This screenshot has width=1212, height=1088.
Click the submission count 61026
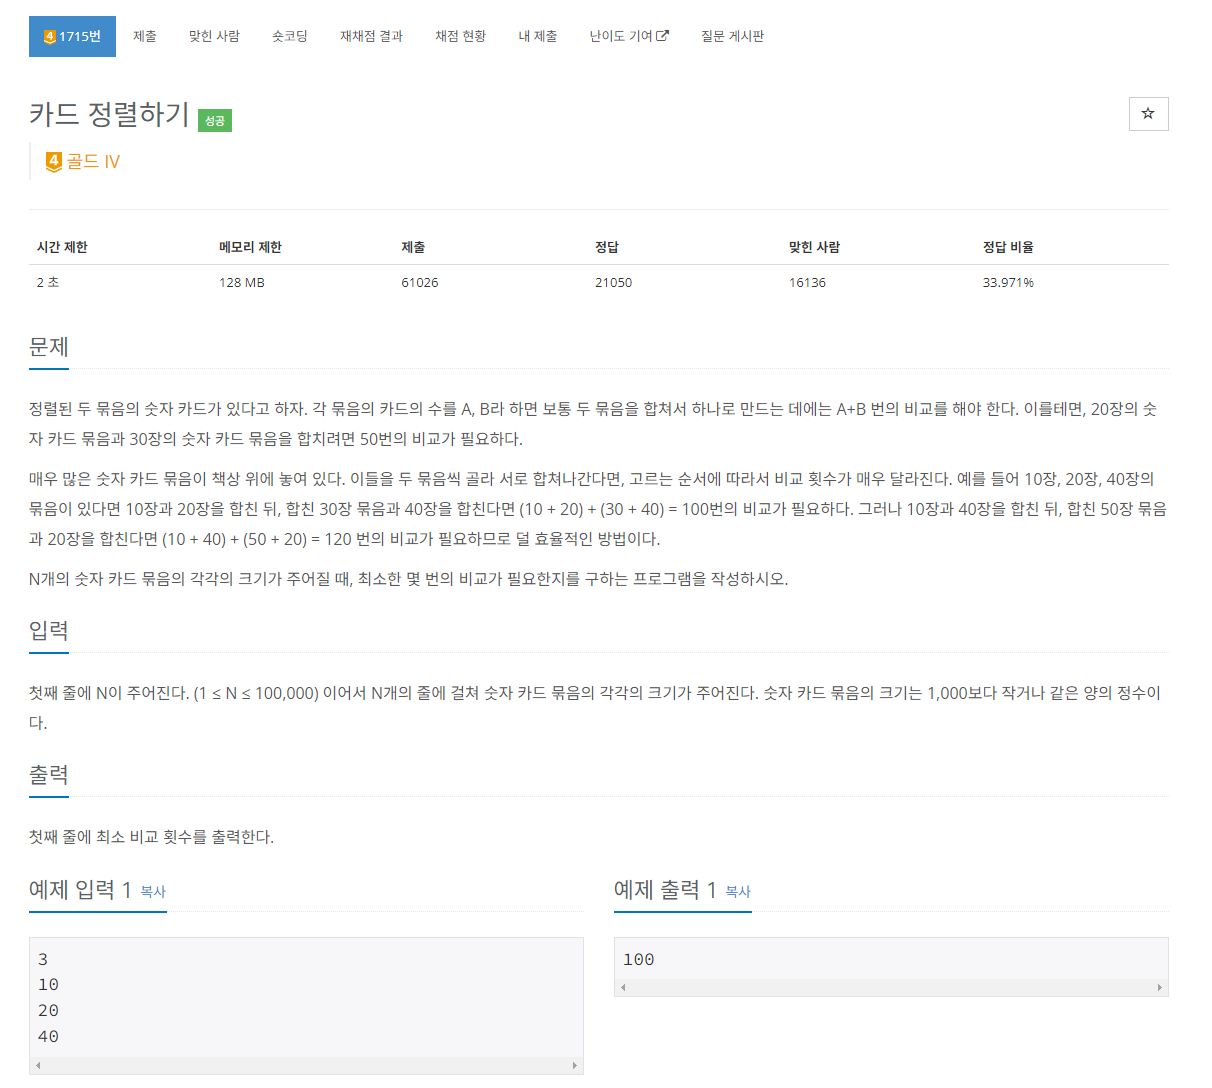click(x=420, y=283)
